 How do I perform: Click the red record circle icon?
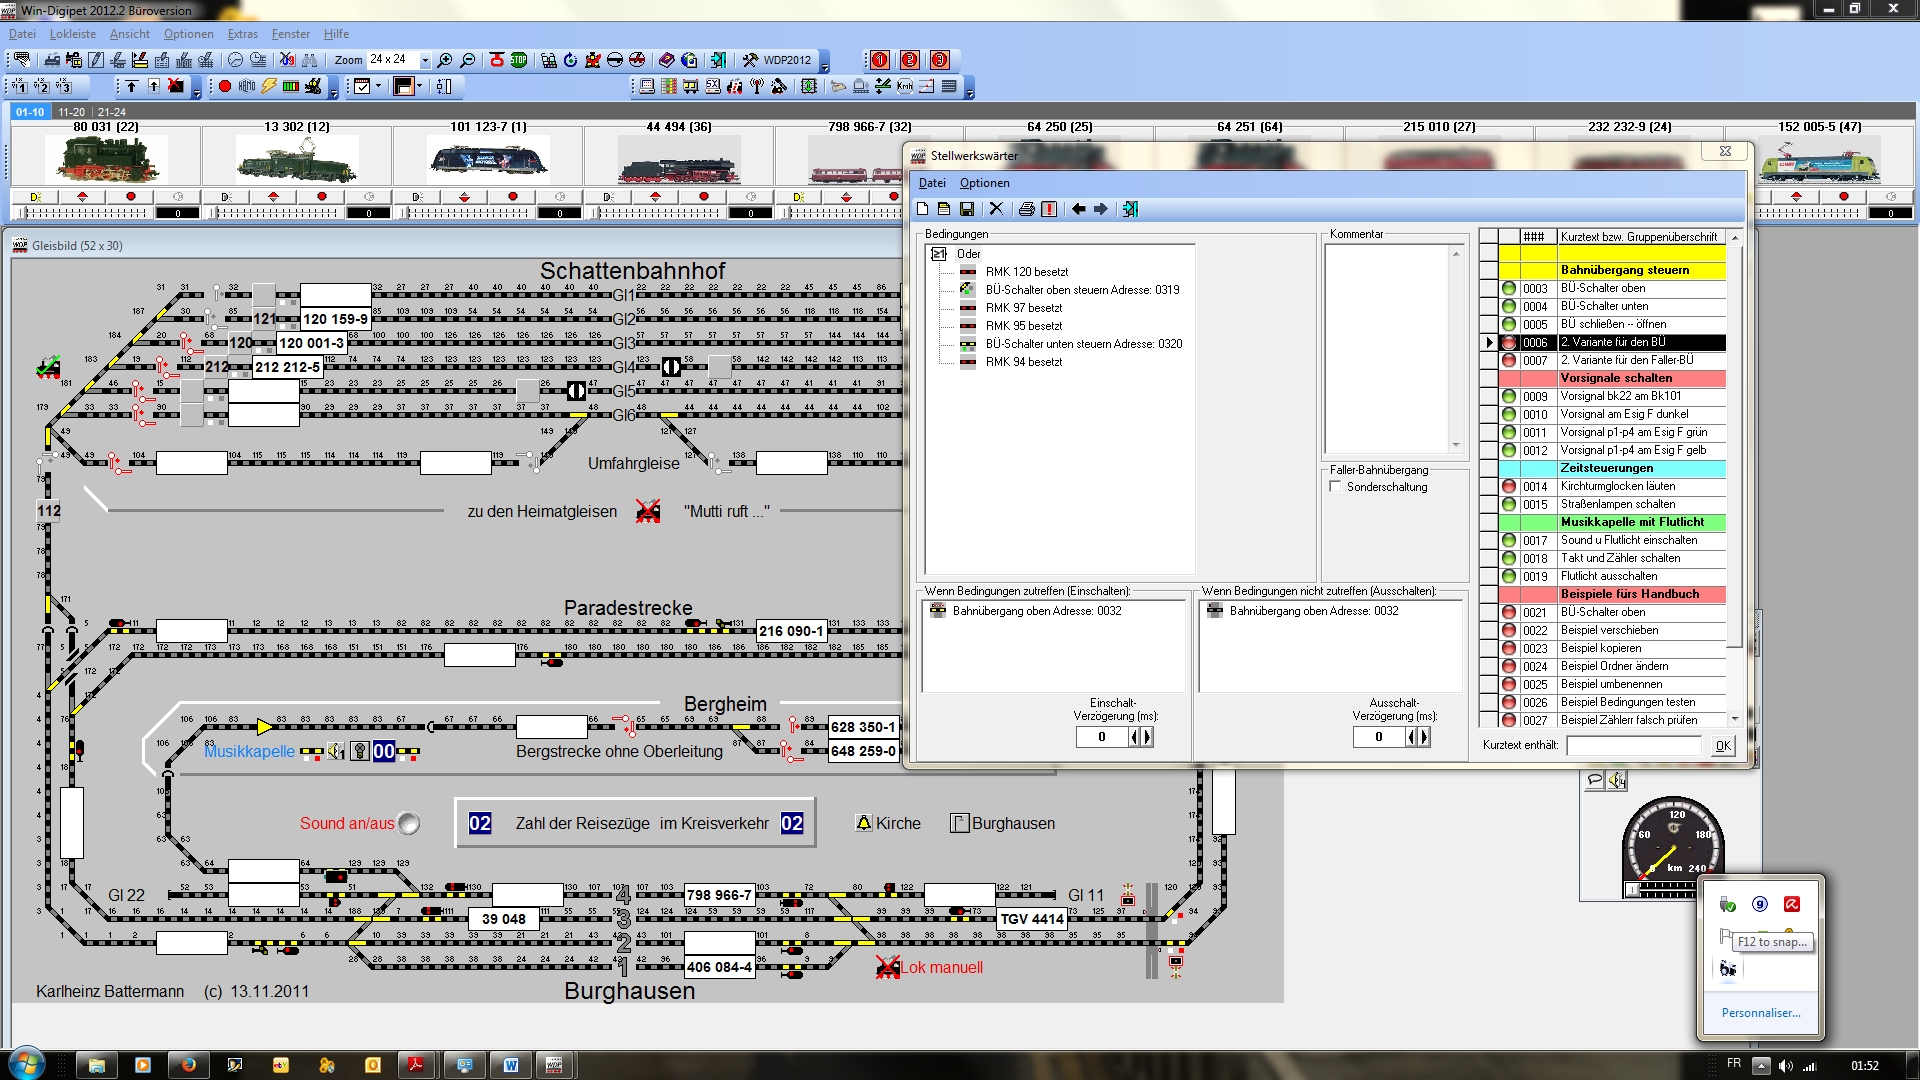[225, 87]
